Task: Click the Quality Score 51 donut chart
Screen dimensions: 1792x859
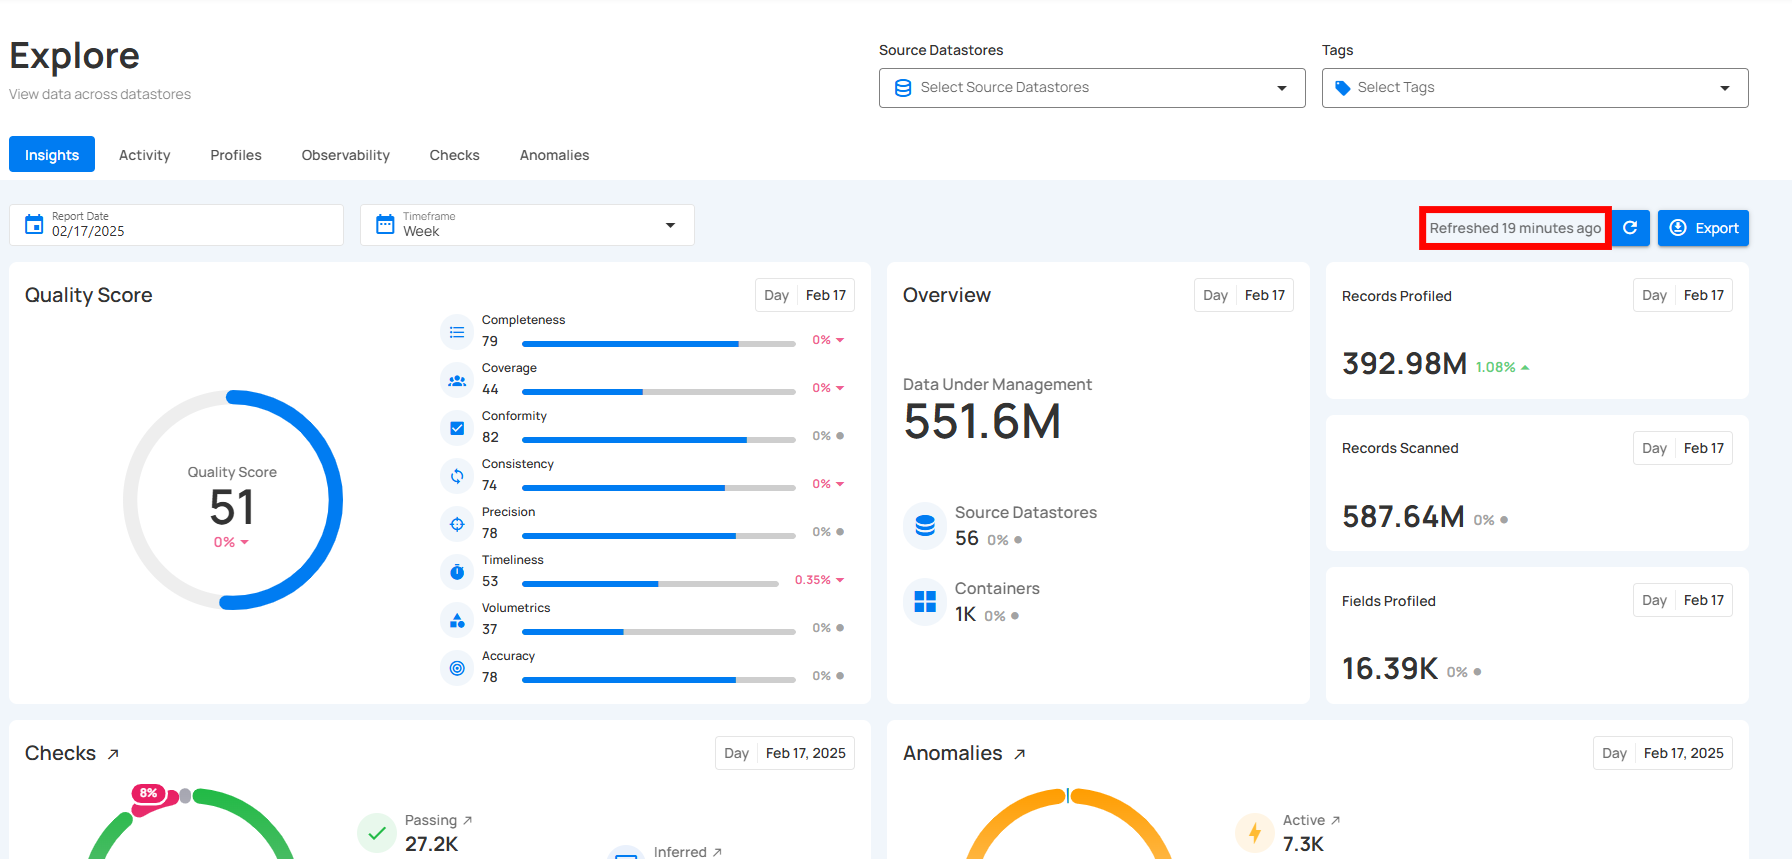Action: [233, 500]
